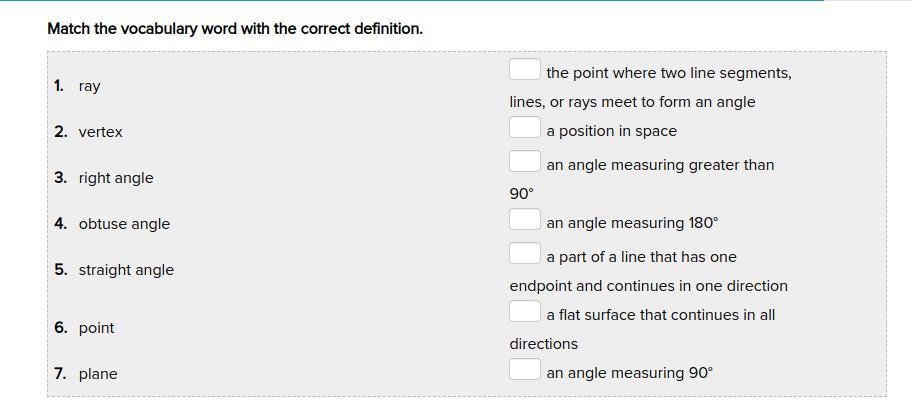This screenshot has width=912, height=417.
Task: Select the box next to 'a position in space'
Action: (525, 128)
